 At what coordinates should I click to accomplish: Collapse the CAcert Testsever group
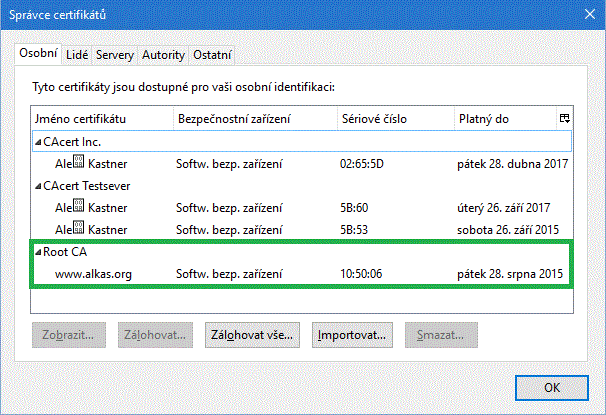(x=38, y=186)
